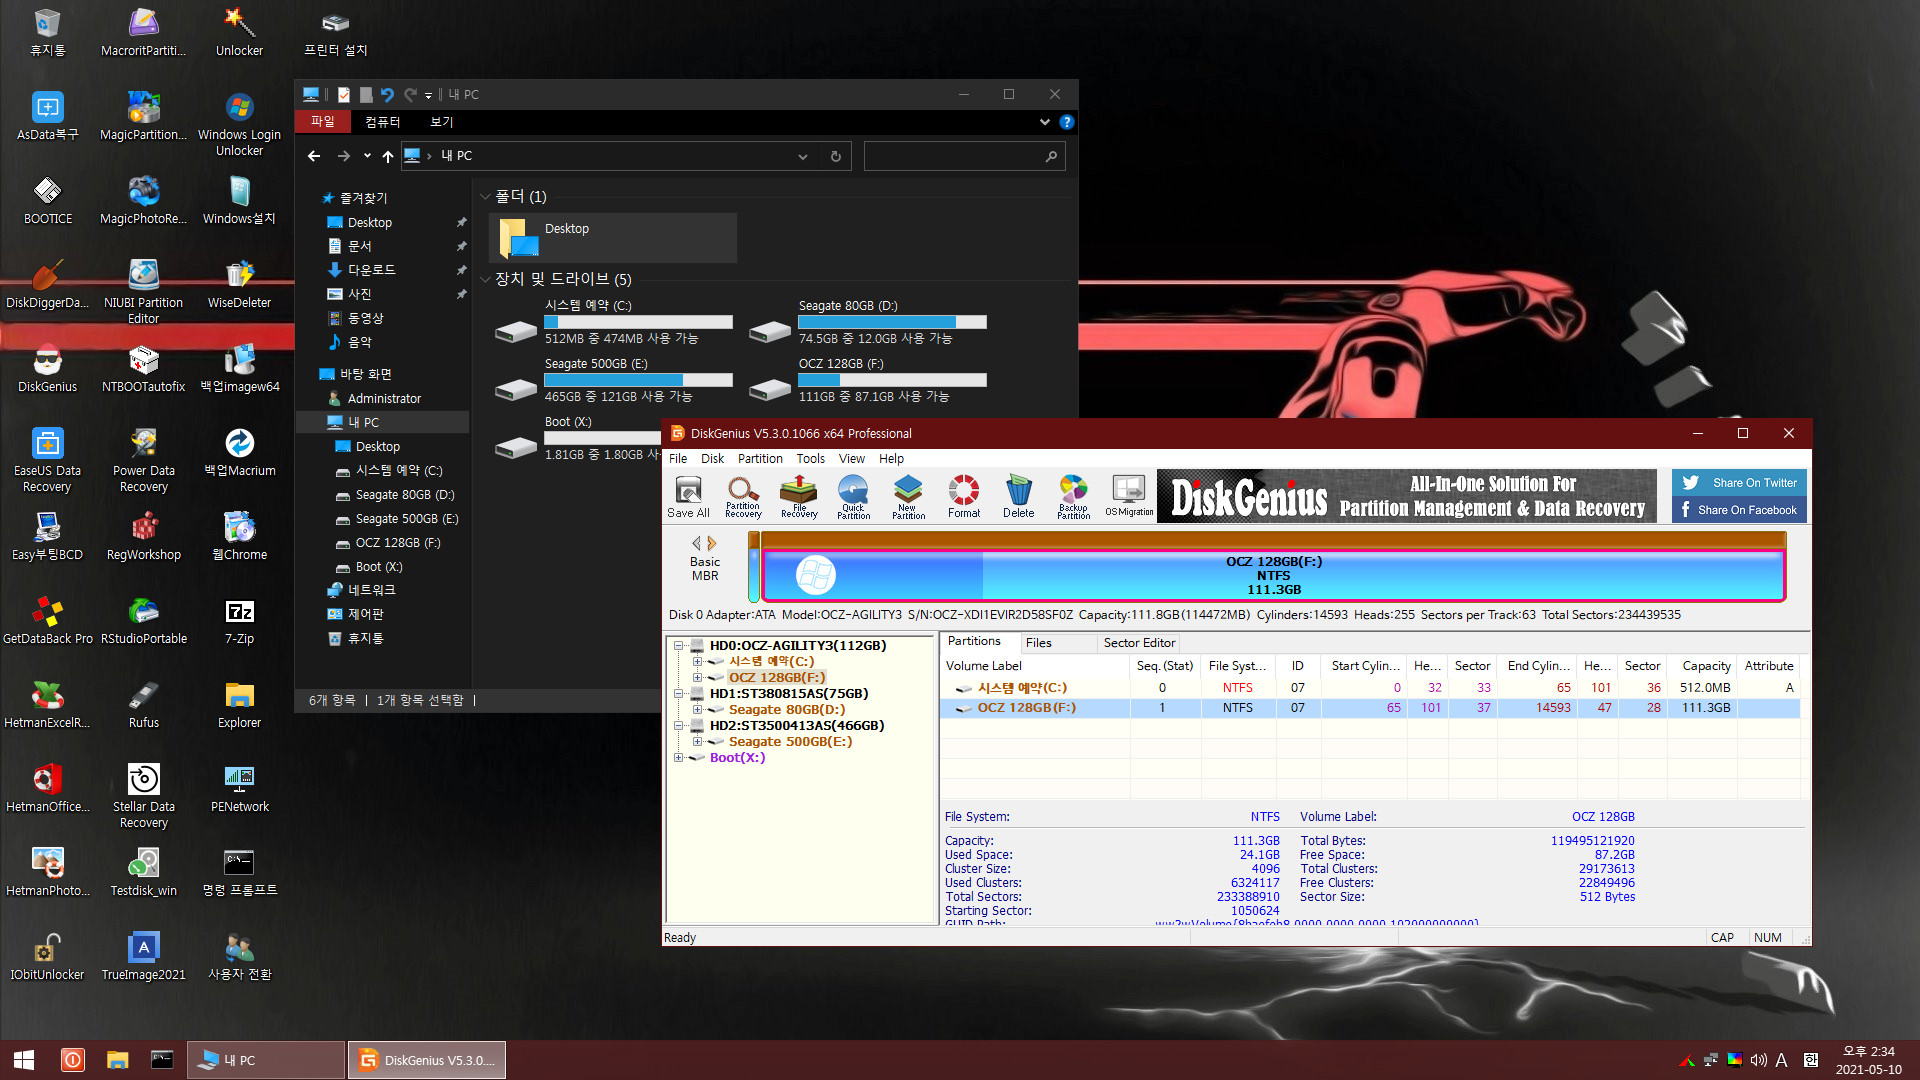Screen dimensions: 1920x1080
Task: Open the BOOTICE desktop icon
Action: (x=48, y=201)
